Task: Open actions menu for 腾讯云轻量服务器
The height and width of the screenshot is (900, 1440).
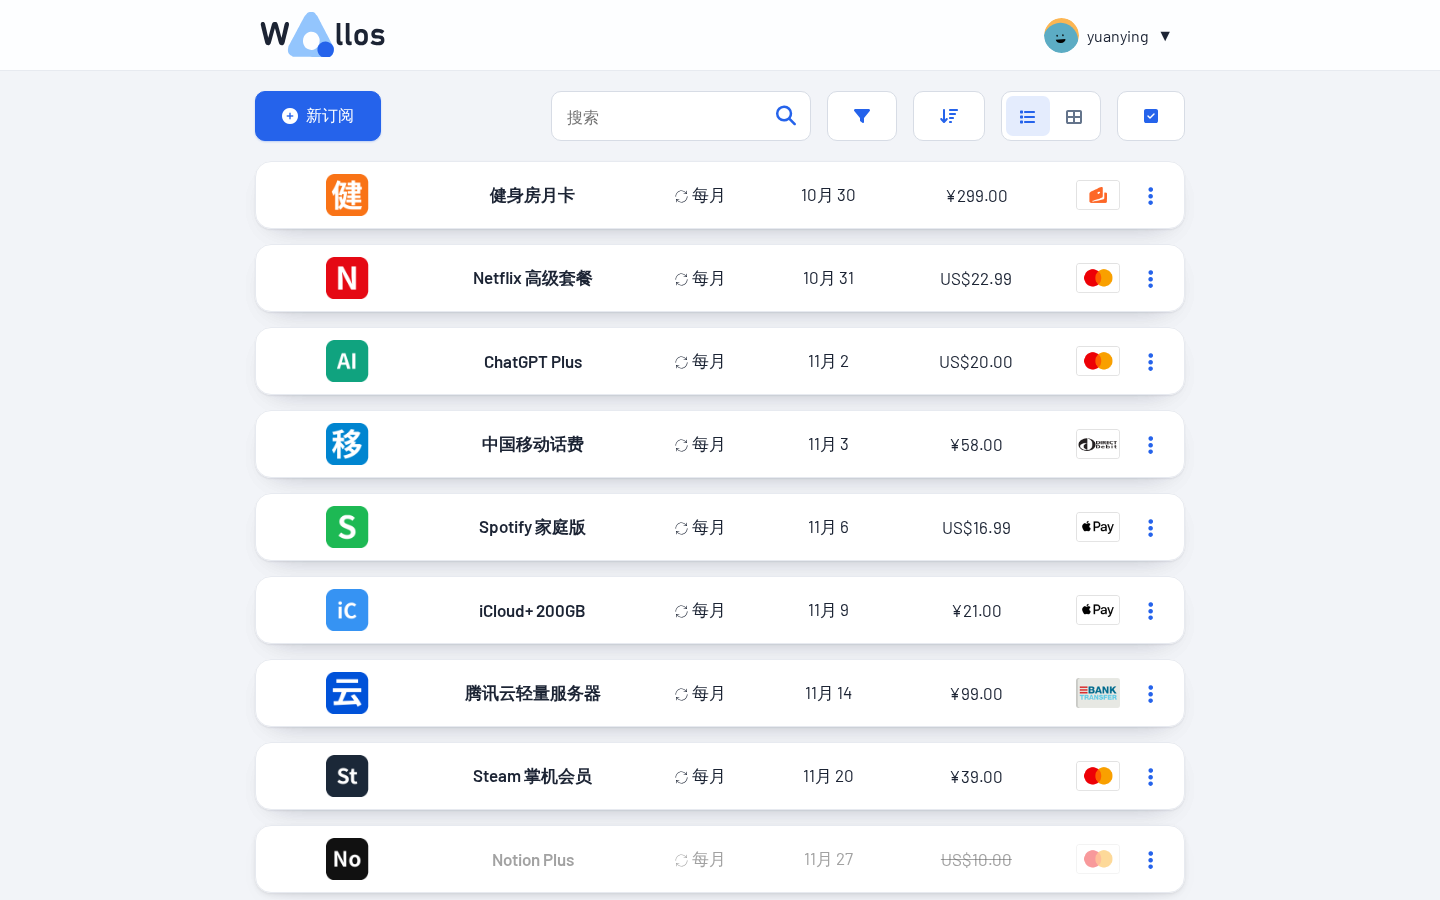Action: click(x=1151, y=694)
